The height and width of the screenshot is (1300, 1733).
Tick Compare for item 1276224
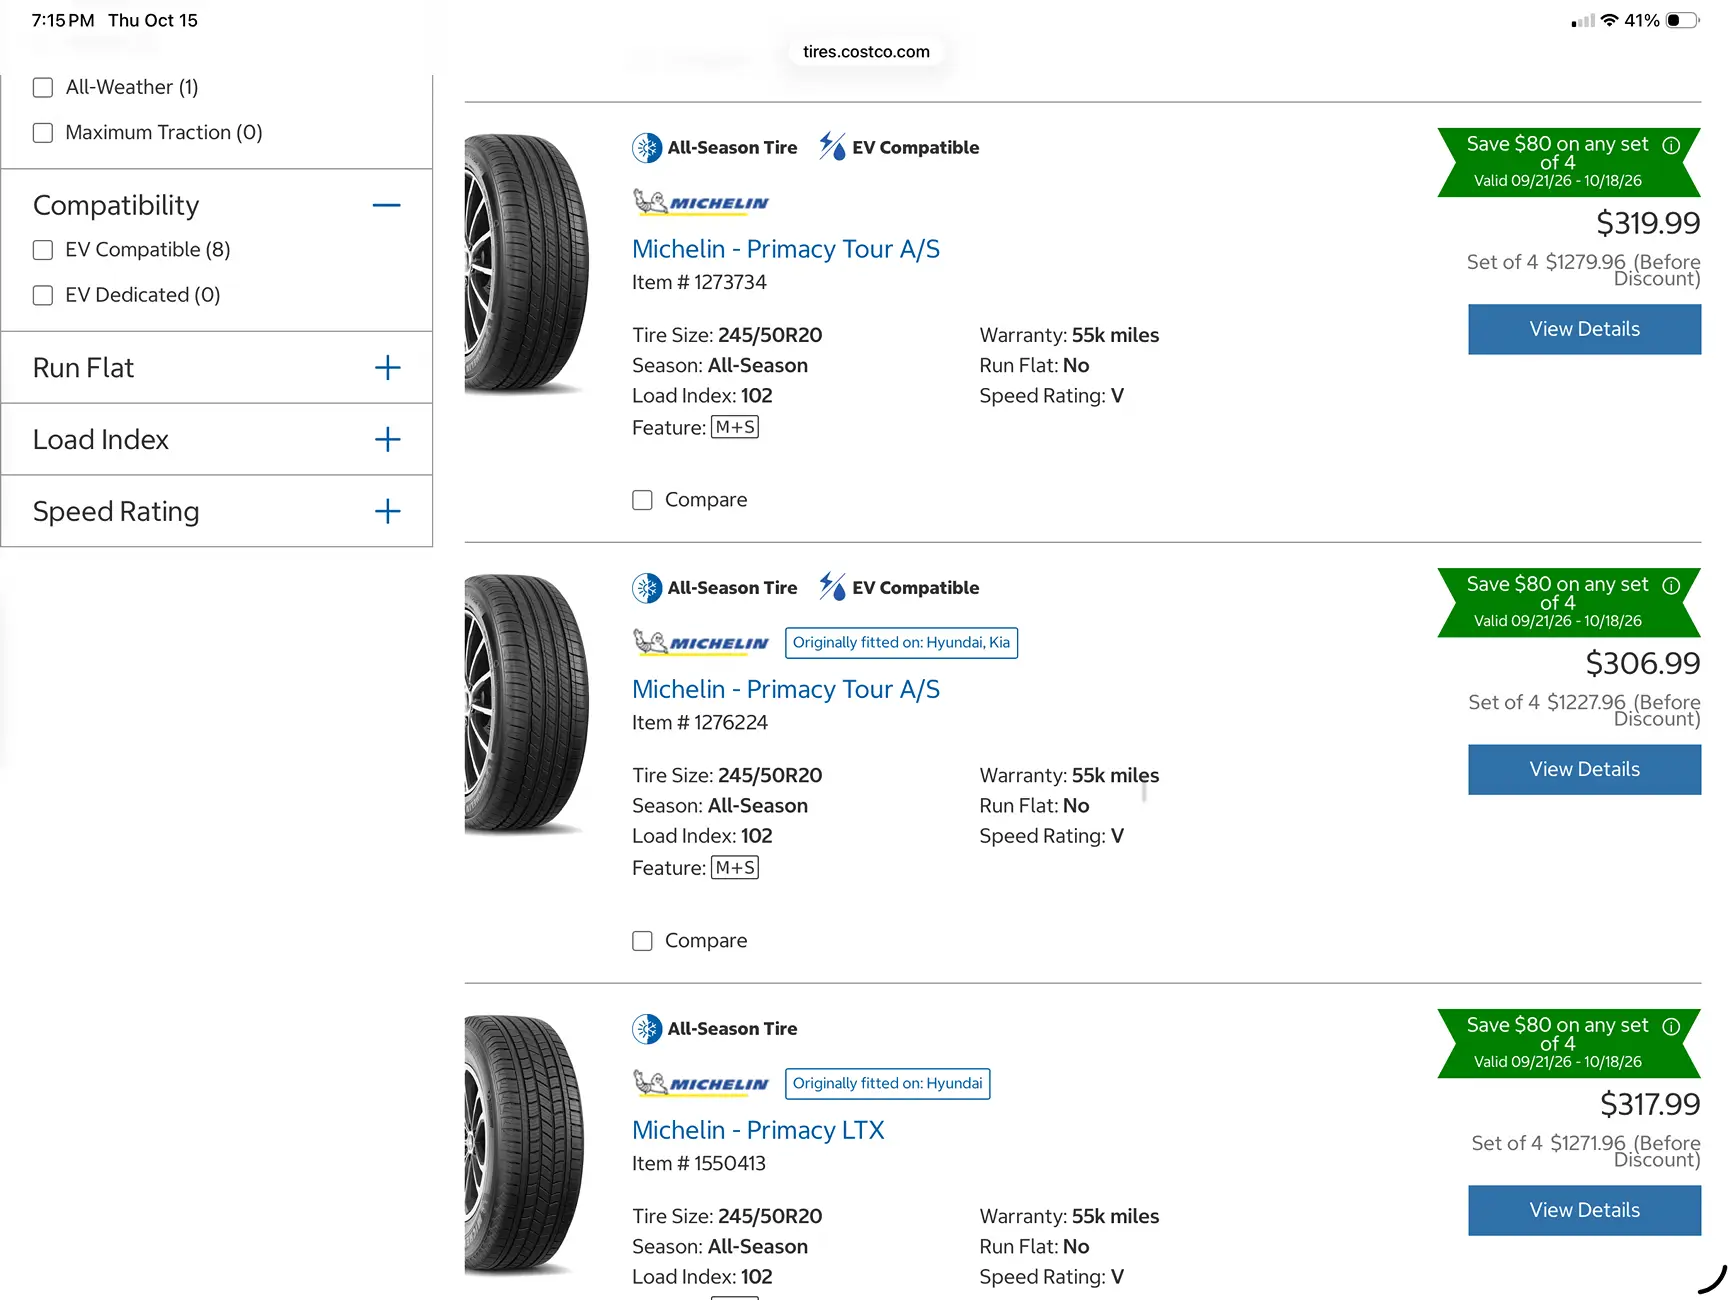point(642,941)
